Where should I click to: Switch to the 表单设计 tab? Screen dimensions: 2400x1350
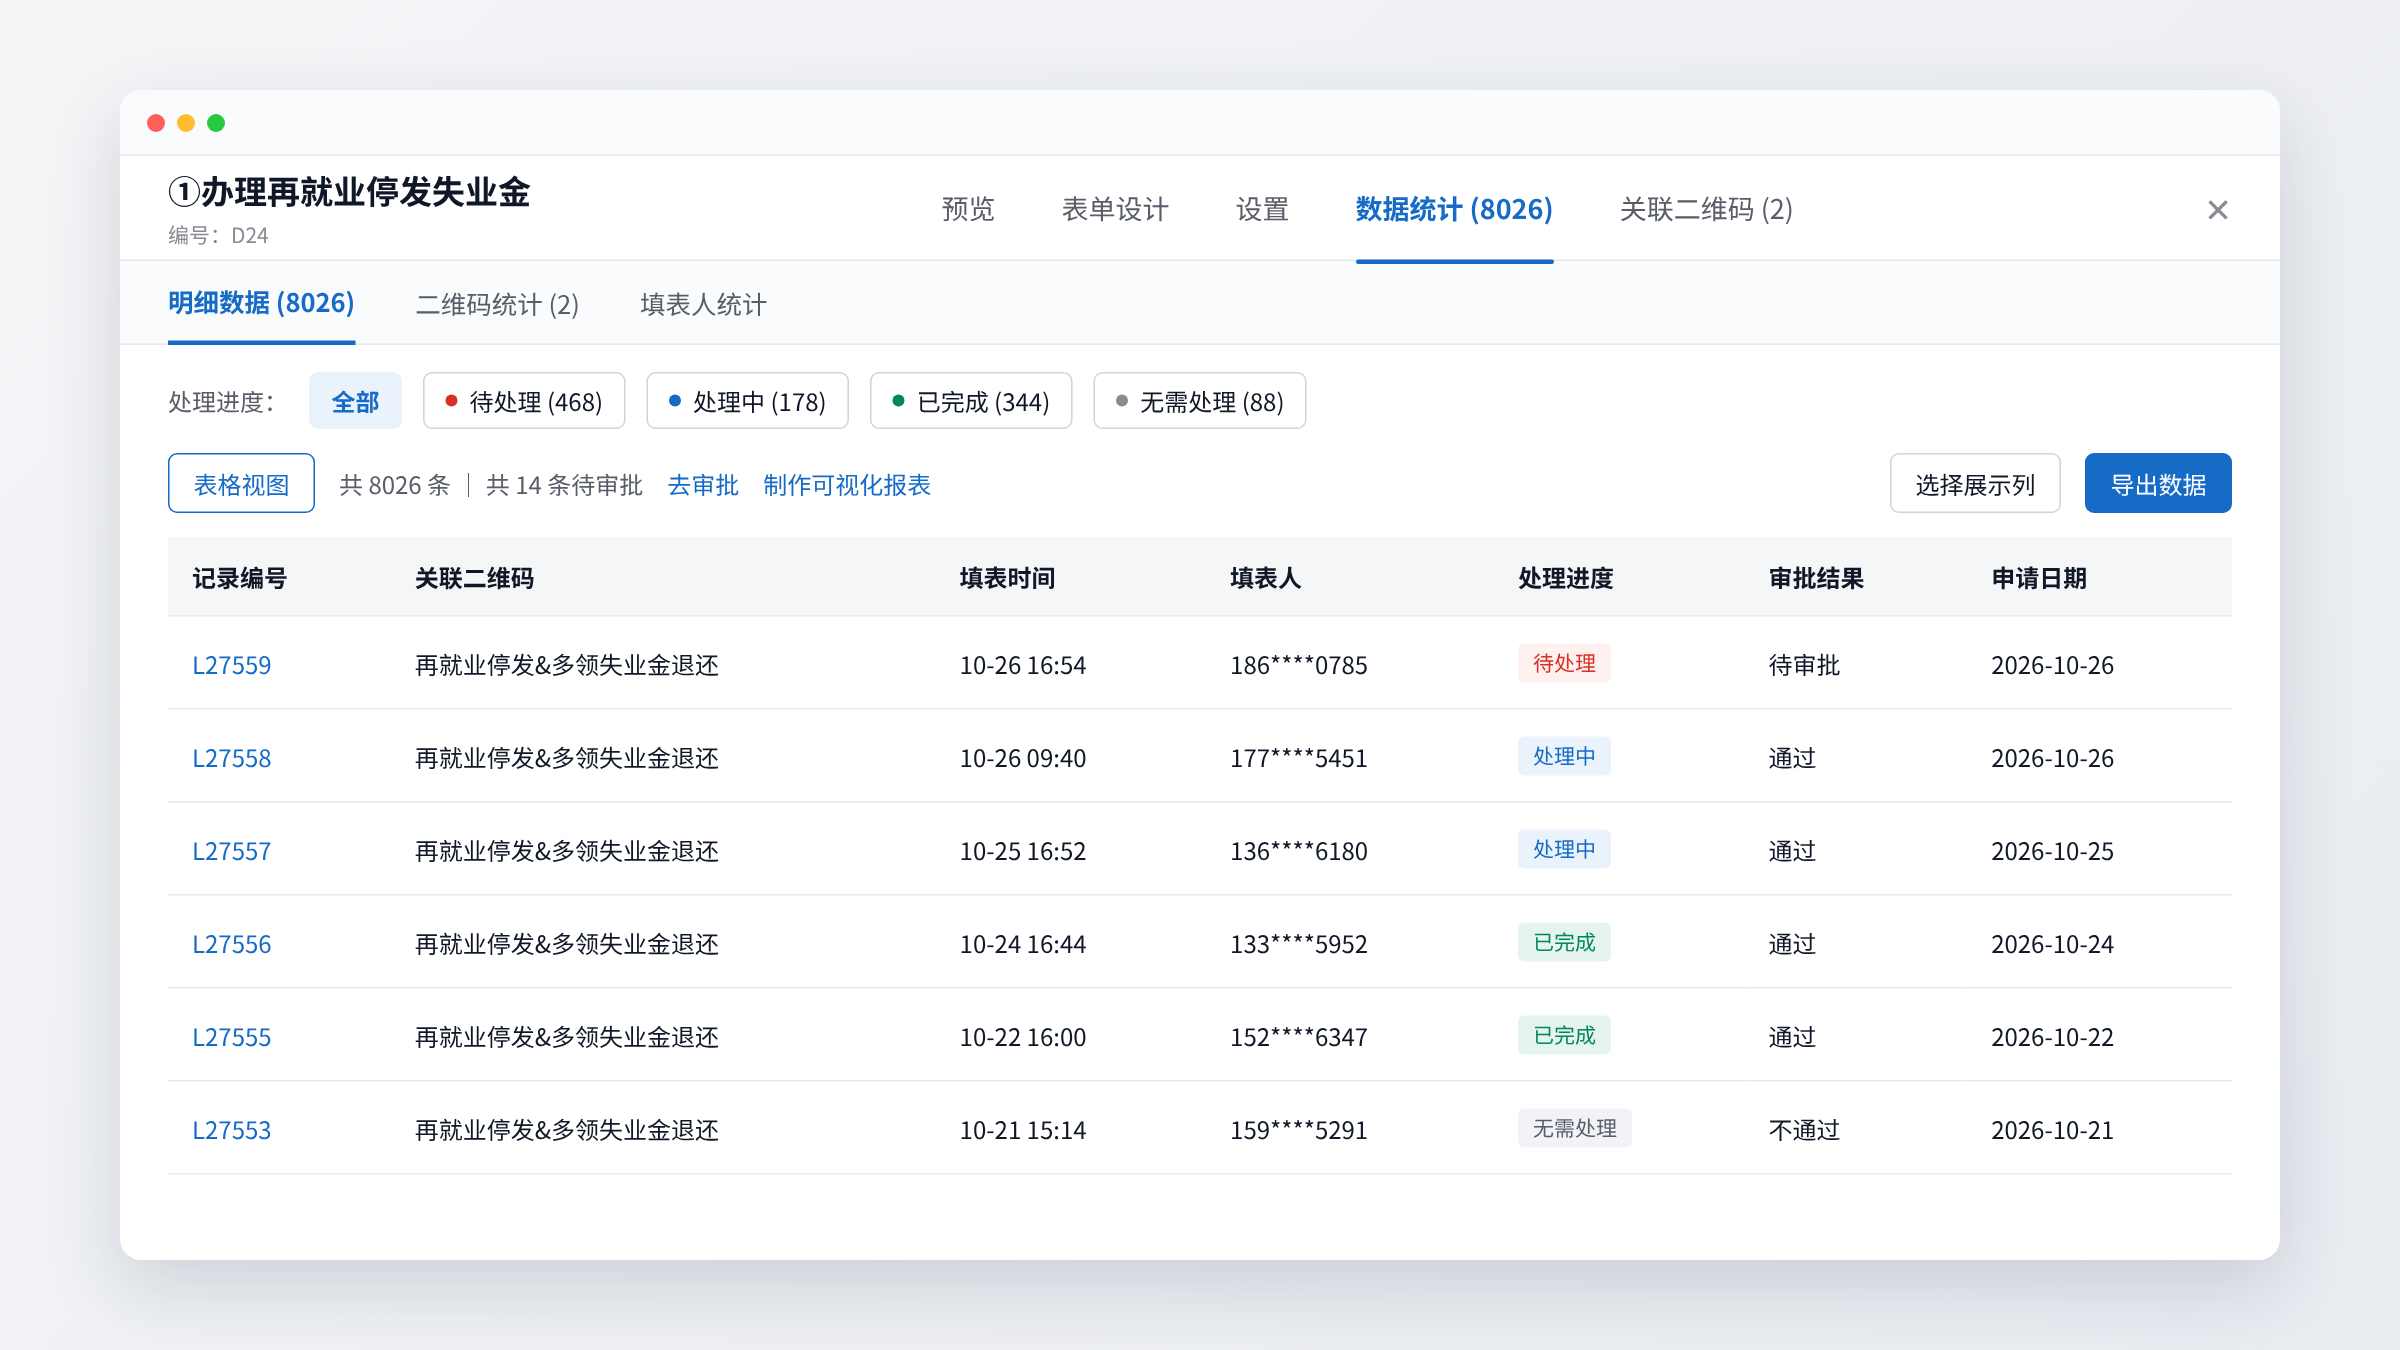click(1115, 209)
